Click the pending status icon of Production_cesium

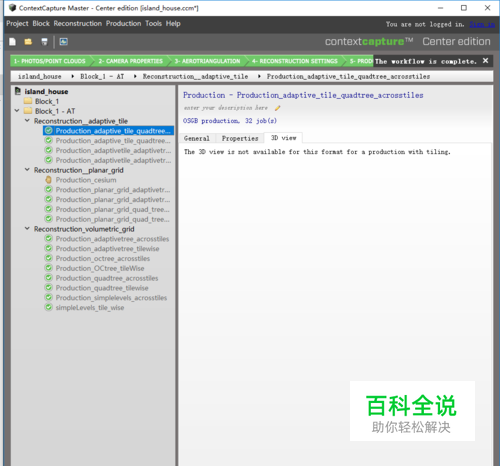click(x=49, y=180)
